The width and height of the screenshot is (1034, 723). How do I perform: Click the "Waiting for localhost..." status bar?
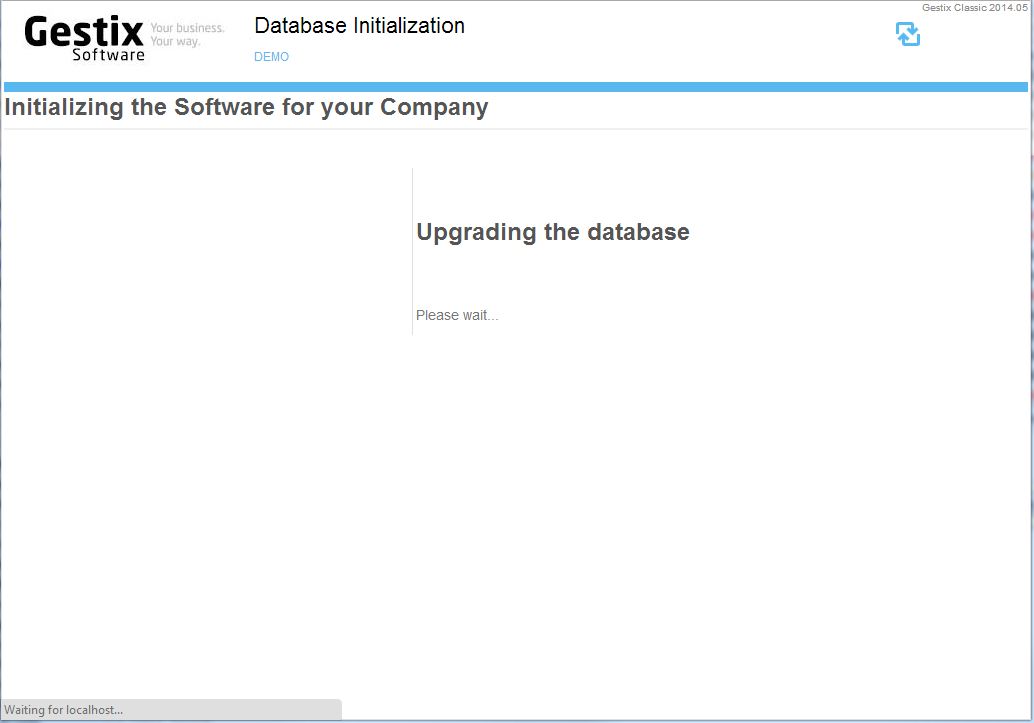[171, 710]
